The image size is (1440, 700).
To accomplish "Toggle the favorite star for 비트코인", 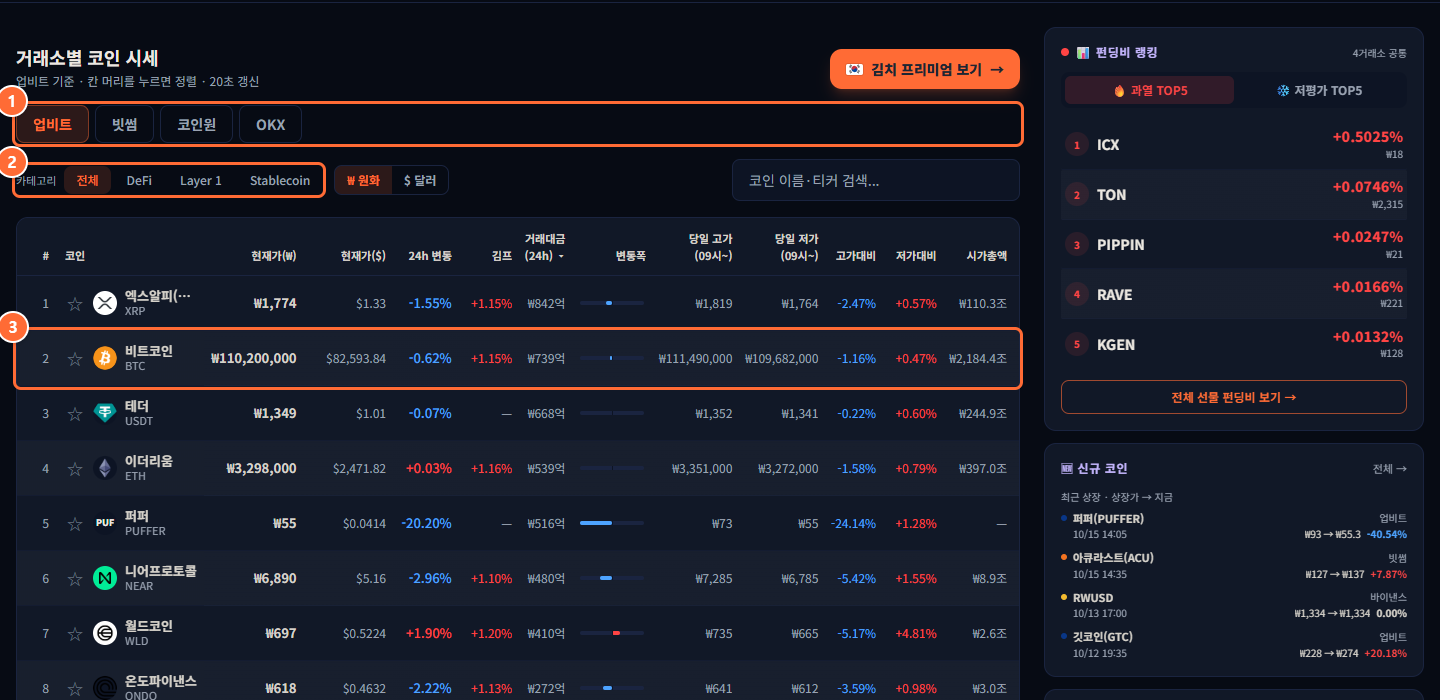I will tap(75, 358).
